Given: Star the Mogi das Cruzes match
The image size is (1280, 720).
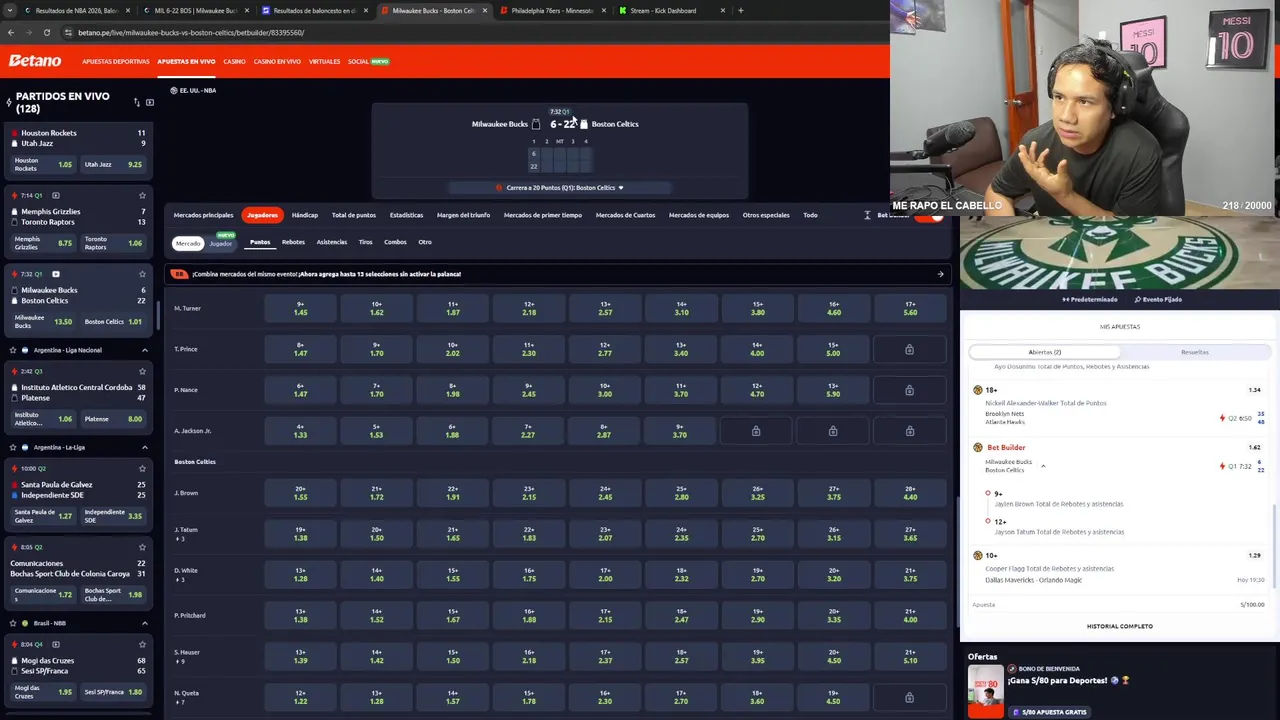Looking at the screenshot, I should coord(142,644).
